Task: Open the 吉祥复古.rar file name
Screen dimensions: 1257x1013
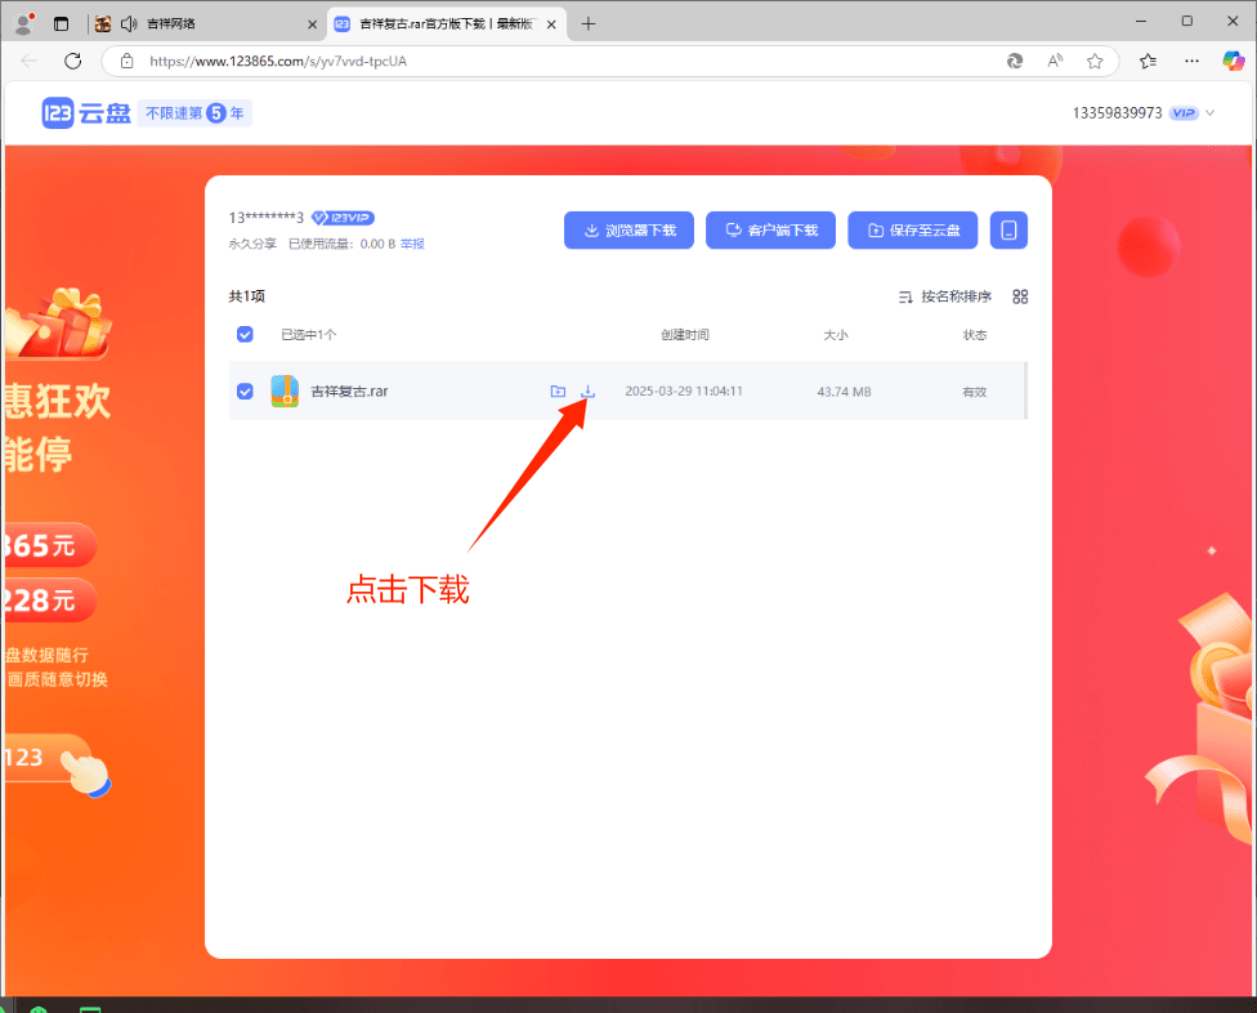Action: click(349, 391)
